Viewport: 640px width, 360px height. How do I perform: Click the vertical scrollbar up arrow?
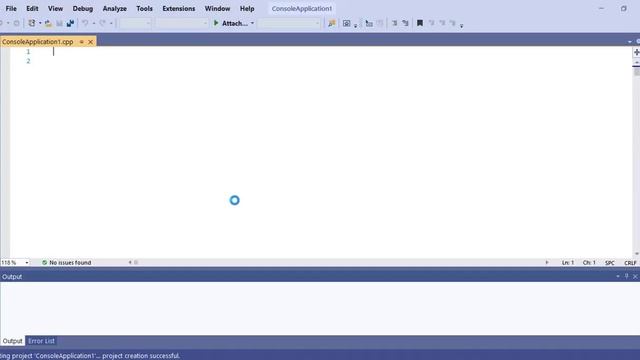(x=636, y=62)
